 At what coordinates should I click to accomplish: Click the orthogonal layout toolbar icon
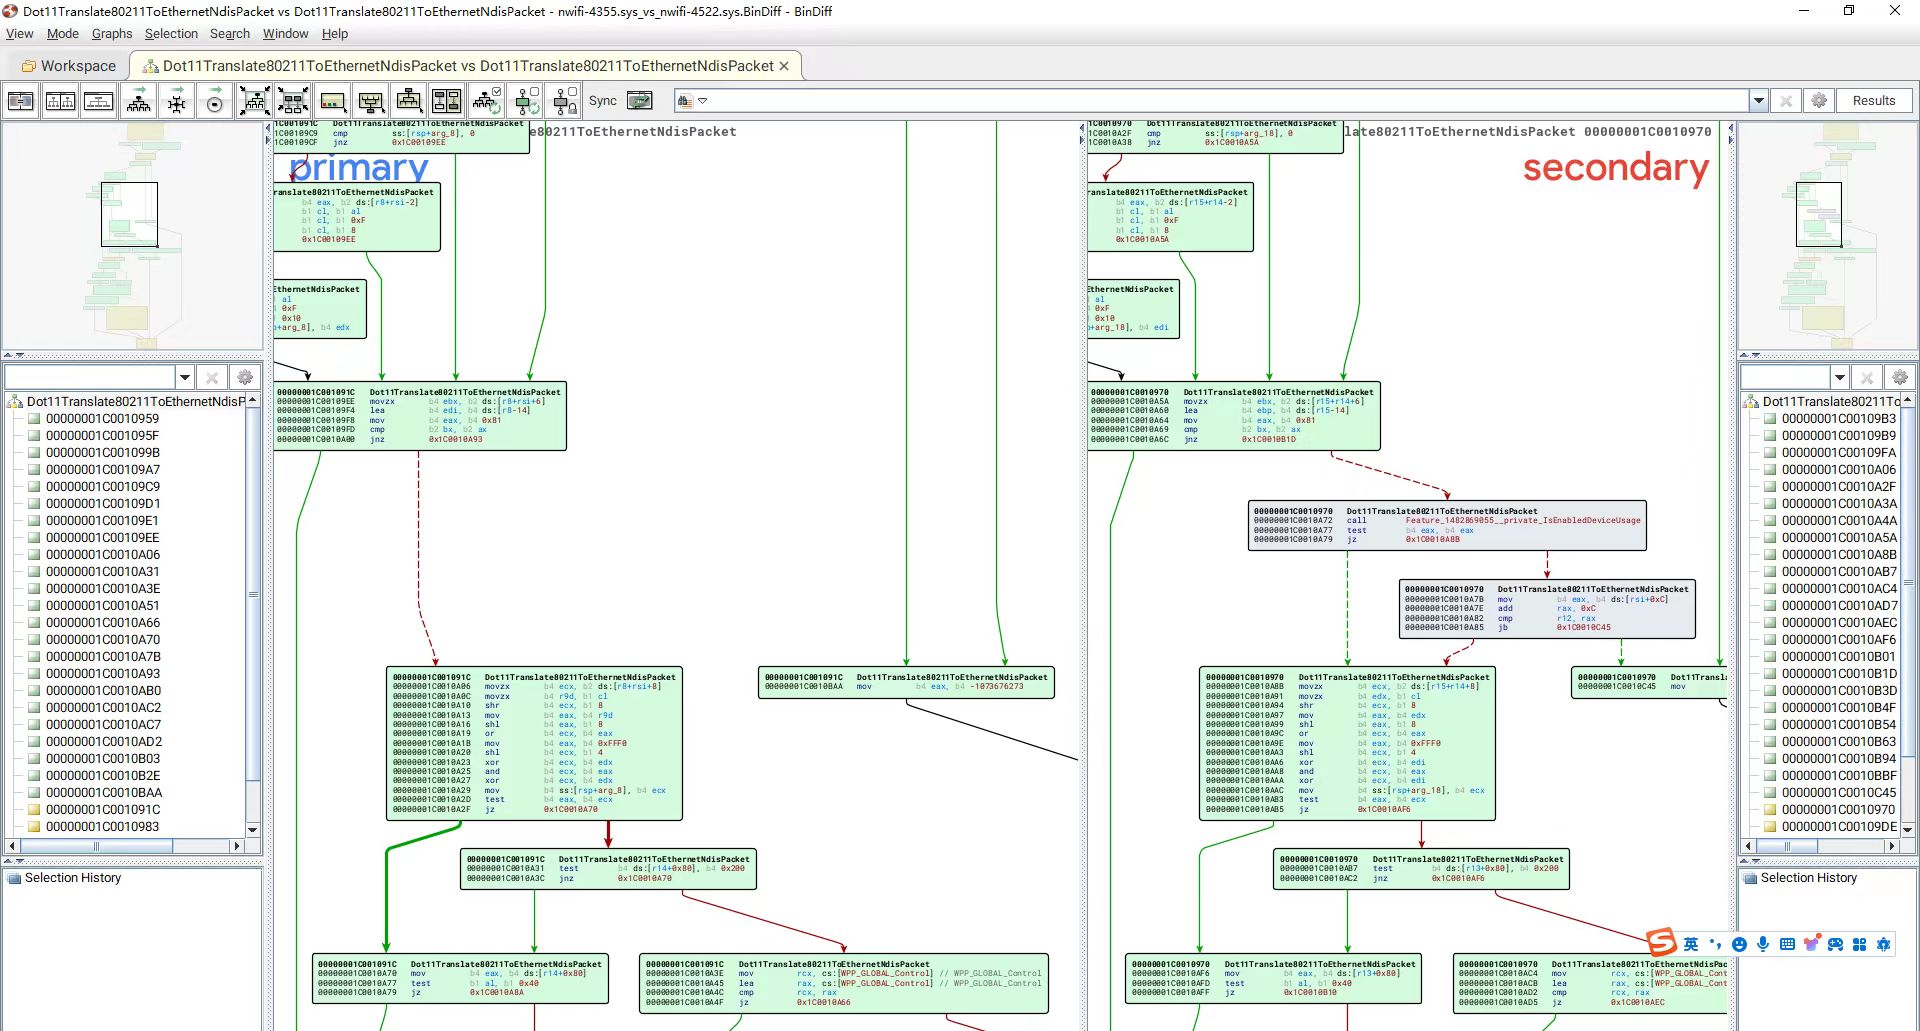pyautogui.click(x=177, y=101)
